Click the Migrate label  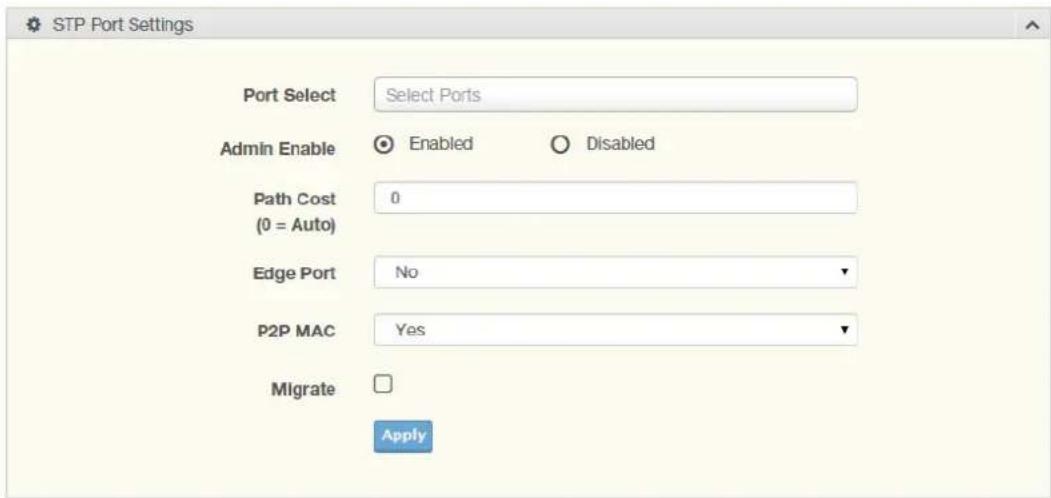pos(303,389)
